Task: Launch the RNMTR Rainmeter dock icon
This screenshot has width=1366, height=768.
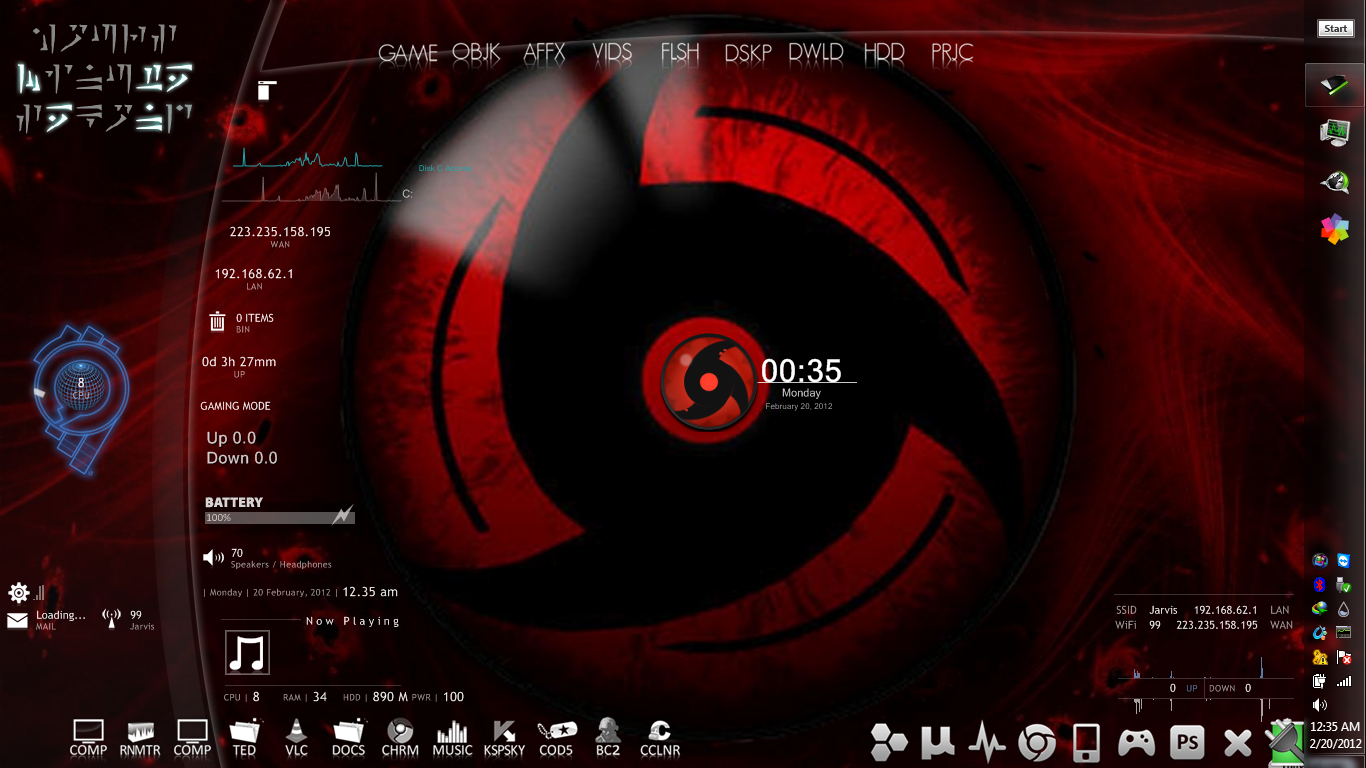Action: (140, 738)
